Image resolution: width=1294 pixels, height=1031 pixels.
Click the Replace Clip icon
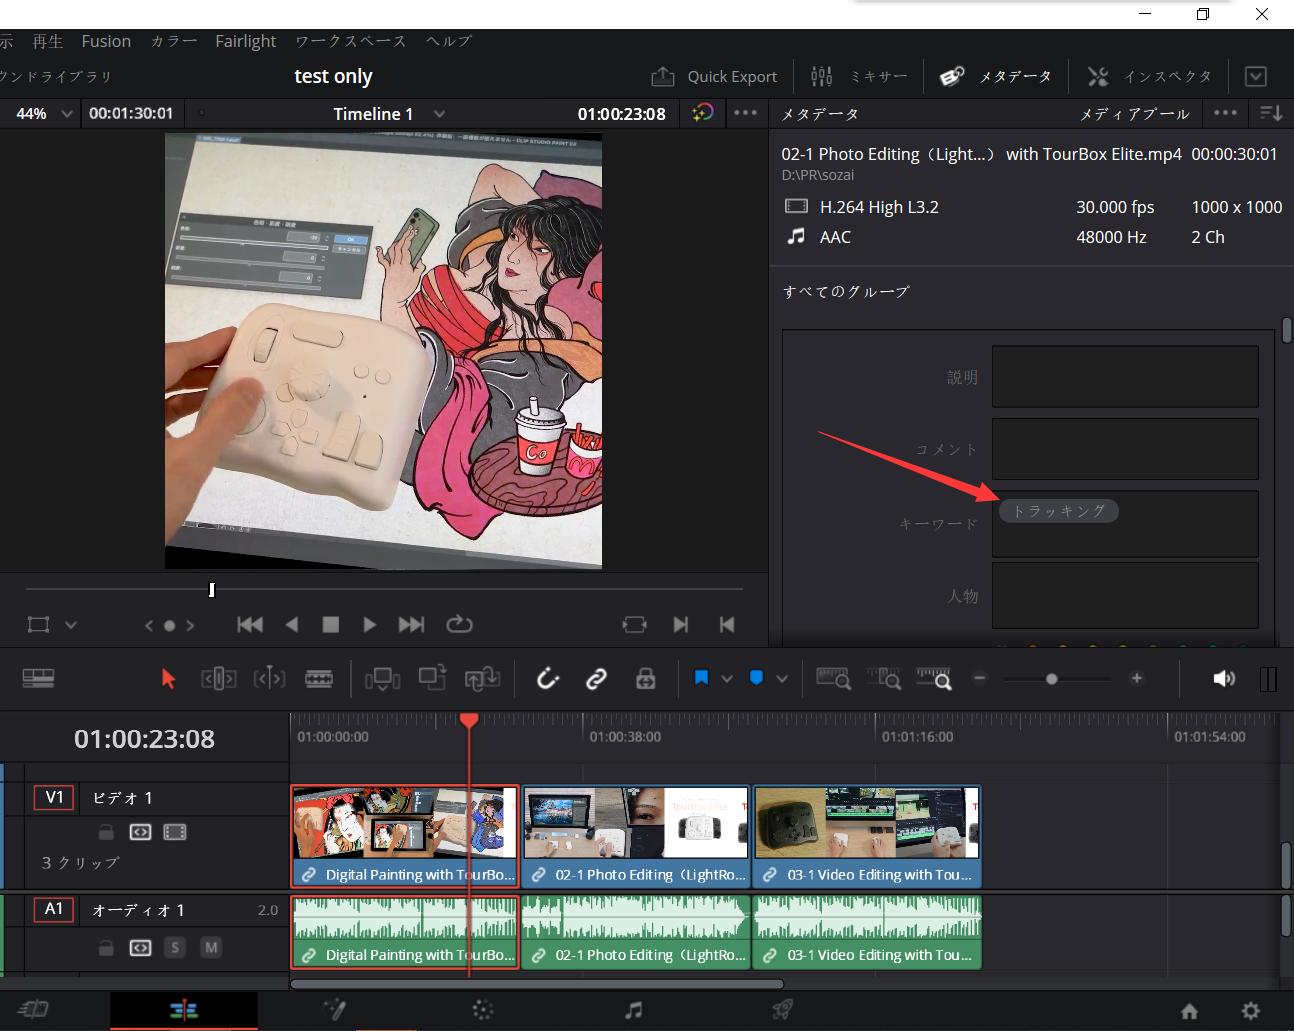(x=482, y=679)
